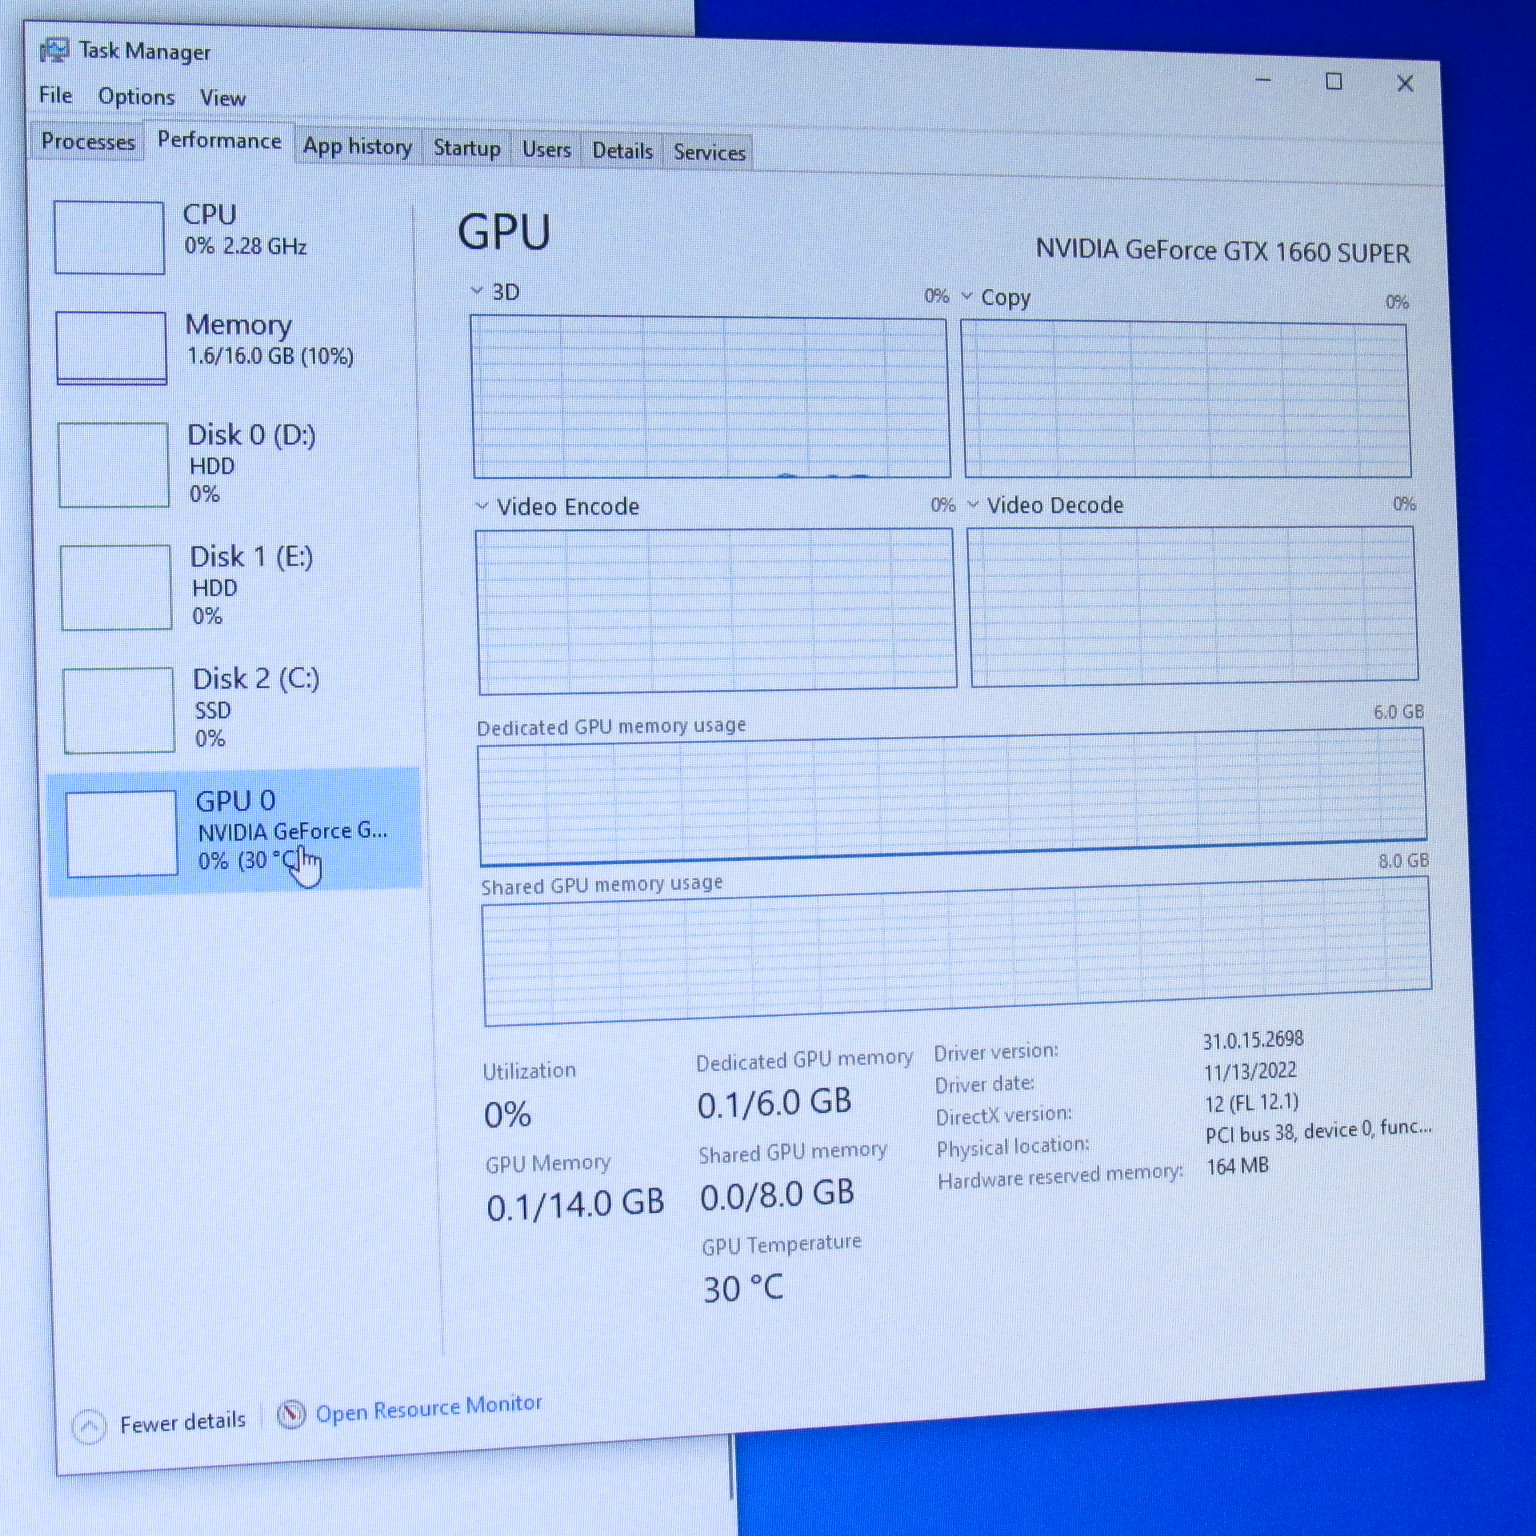This screenshot has width=1536, height=1536.
Task: Maximize the Task Manager window
Action: click(x=1334, y=81)
